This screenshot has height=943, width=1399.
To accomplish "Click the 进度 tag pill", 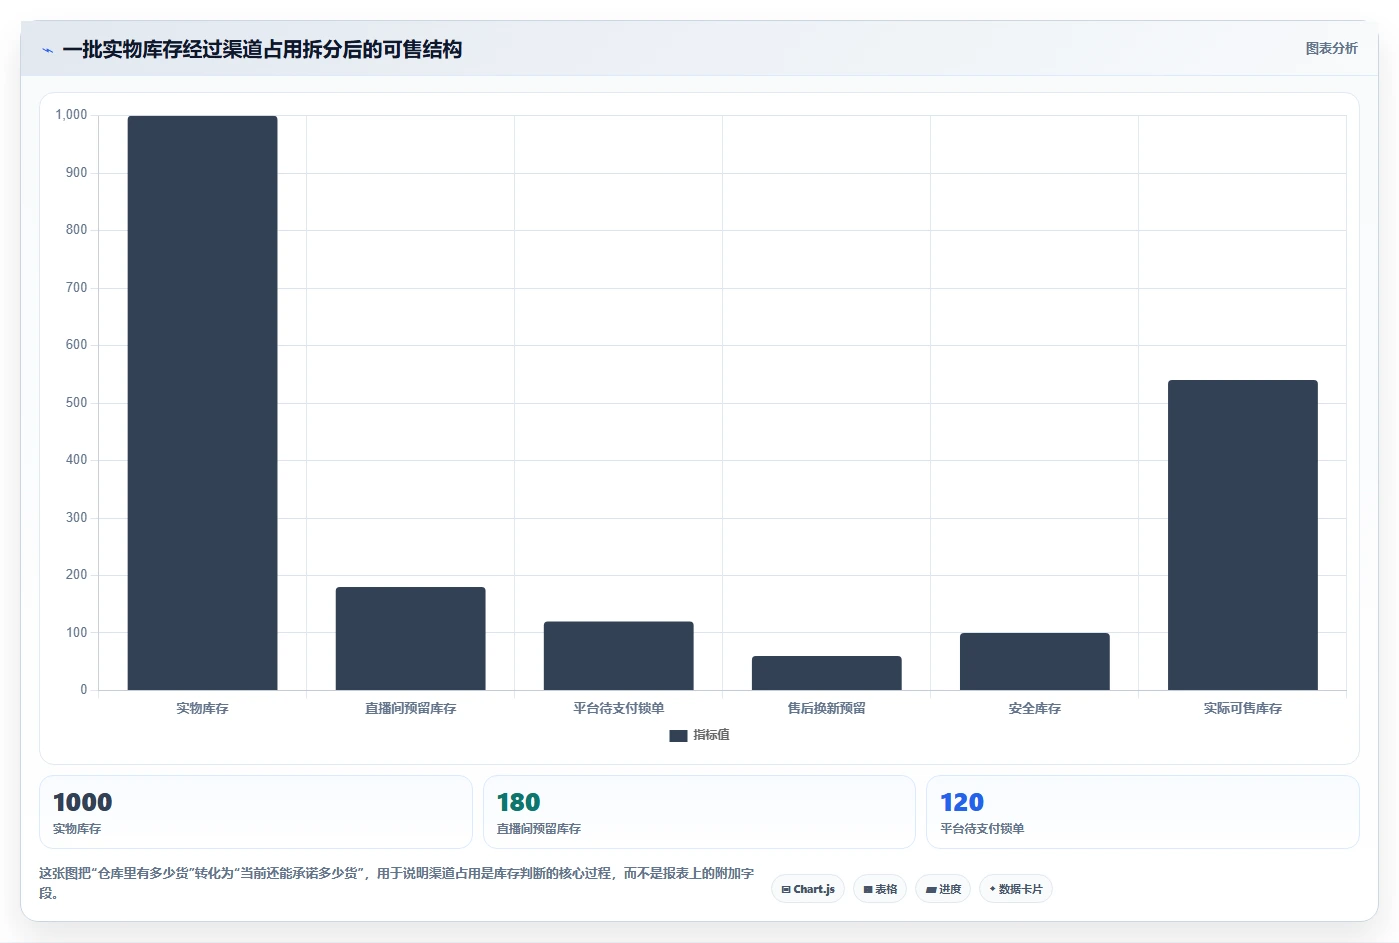I will pos(943,889).
